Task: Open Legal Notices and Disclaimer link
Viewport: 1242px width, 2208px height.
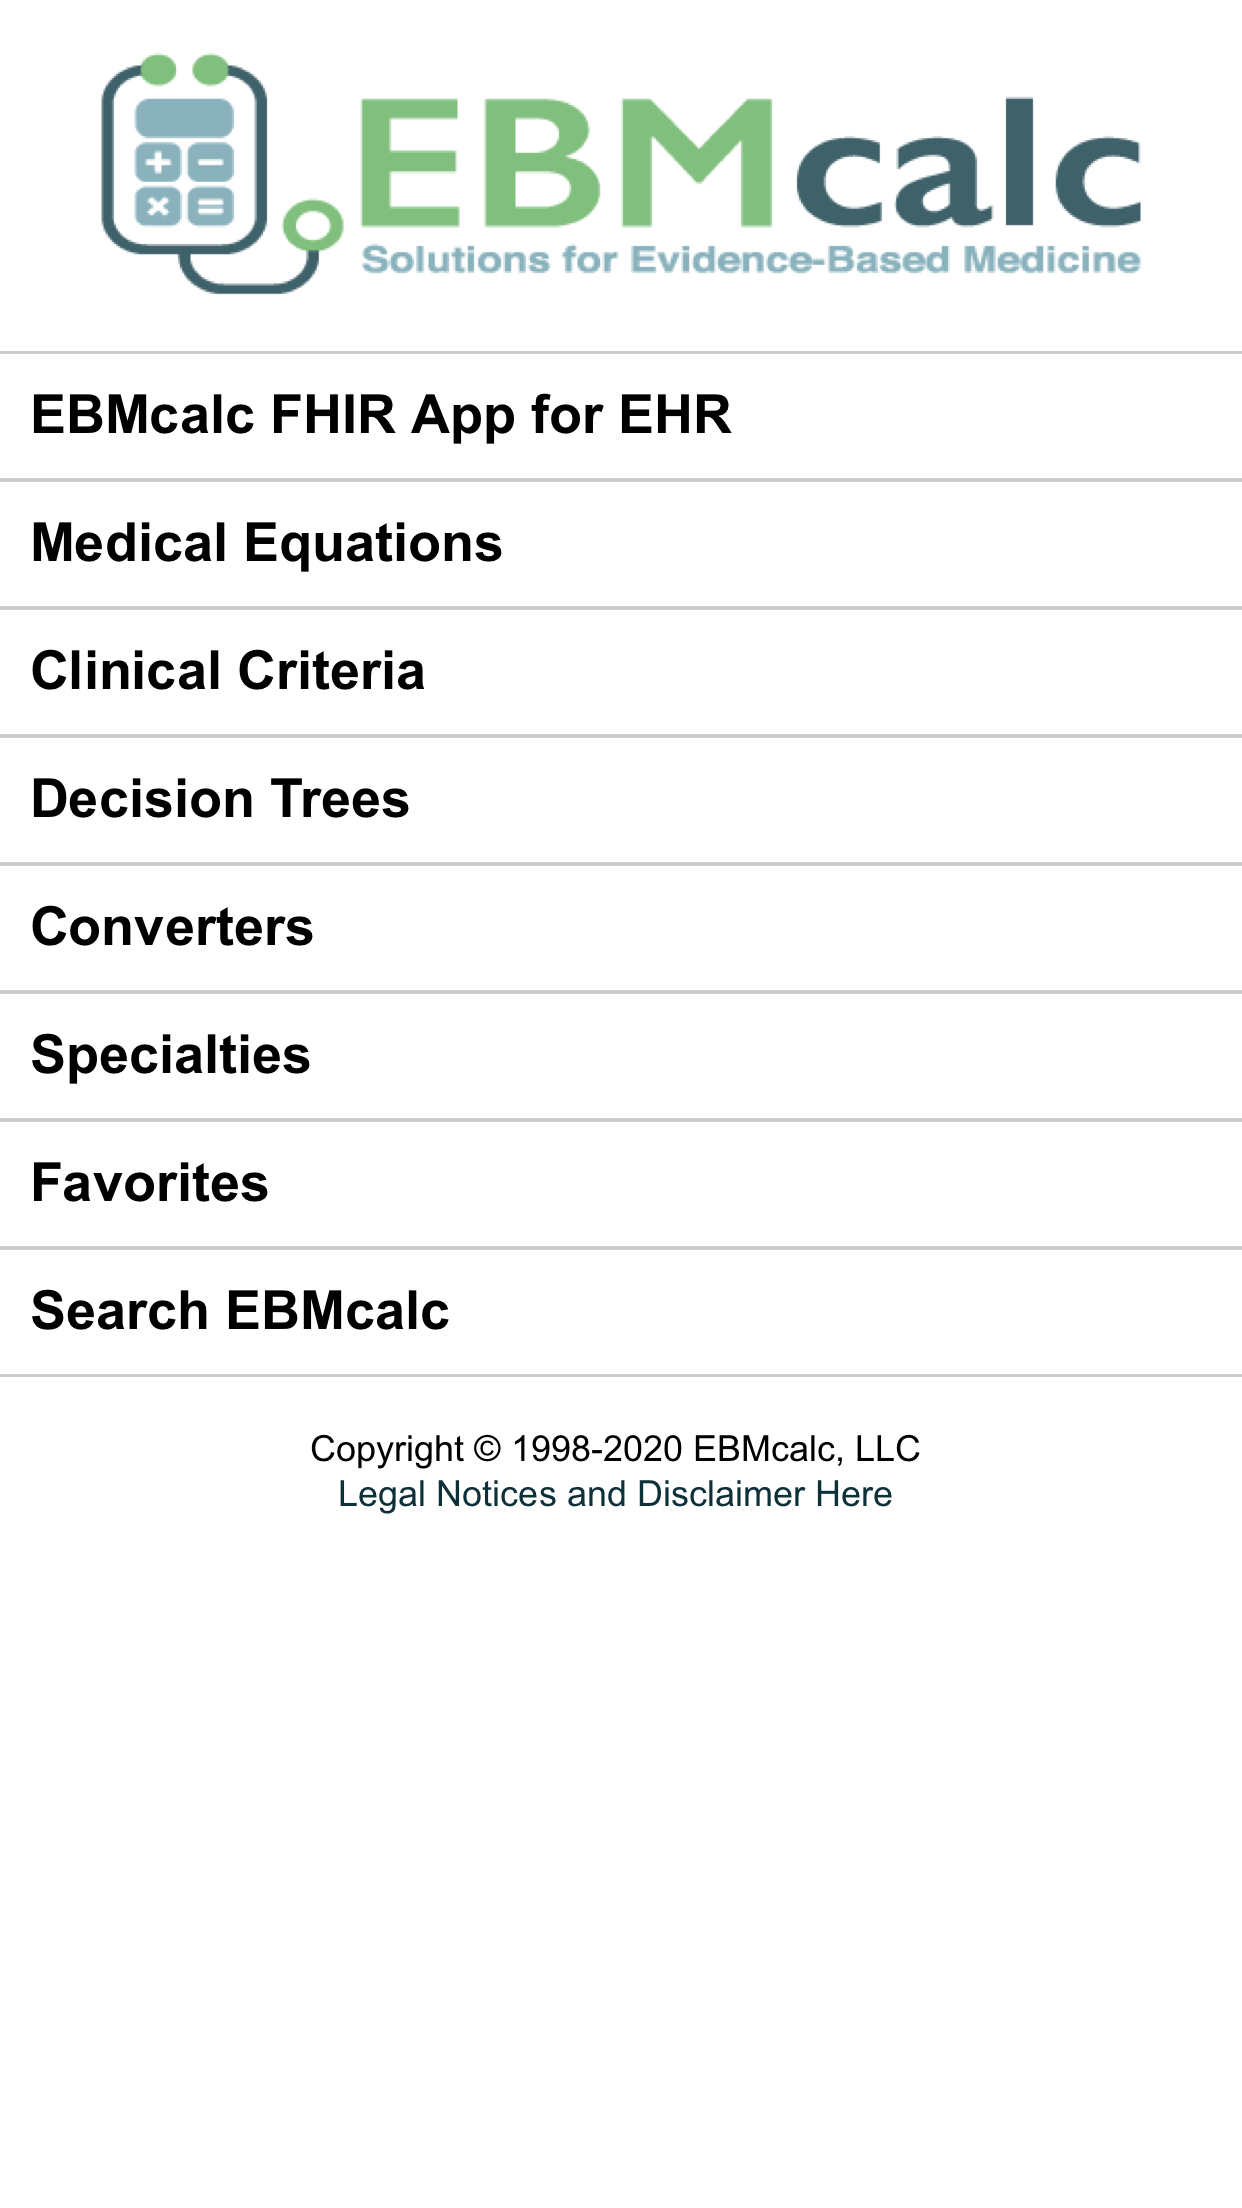Action: 615,1494
